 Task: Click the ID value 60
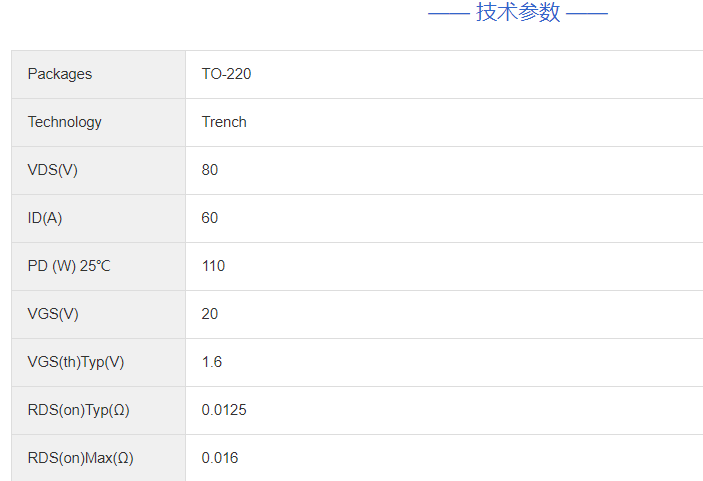(210, 218)
